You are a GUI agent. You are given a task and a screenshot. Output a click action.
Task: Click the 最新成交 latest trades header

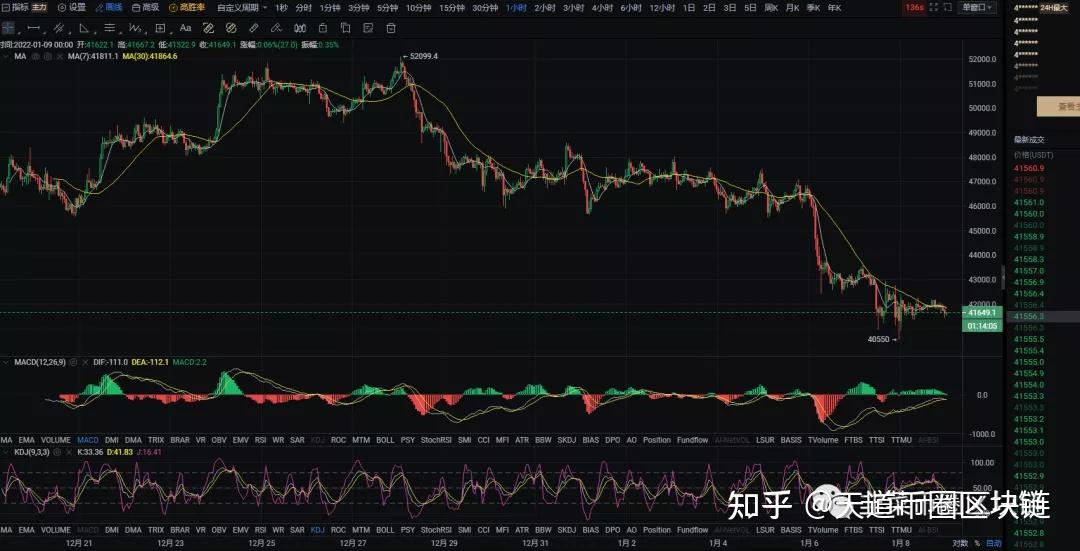pyautogui.click(x=1028, y=139)
